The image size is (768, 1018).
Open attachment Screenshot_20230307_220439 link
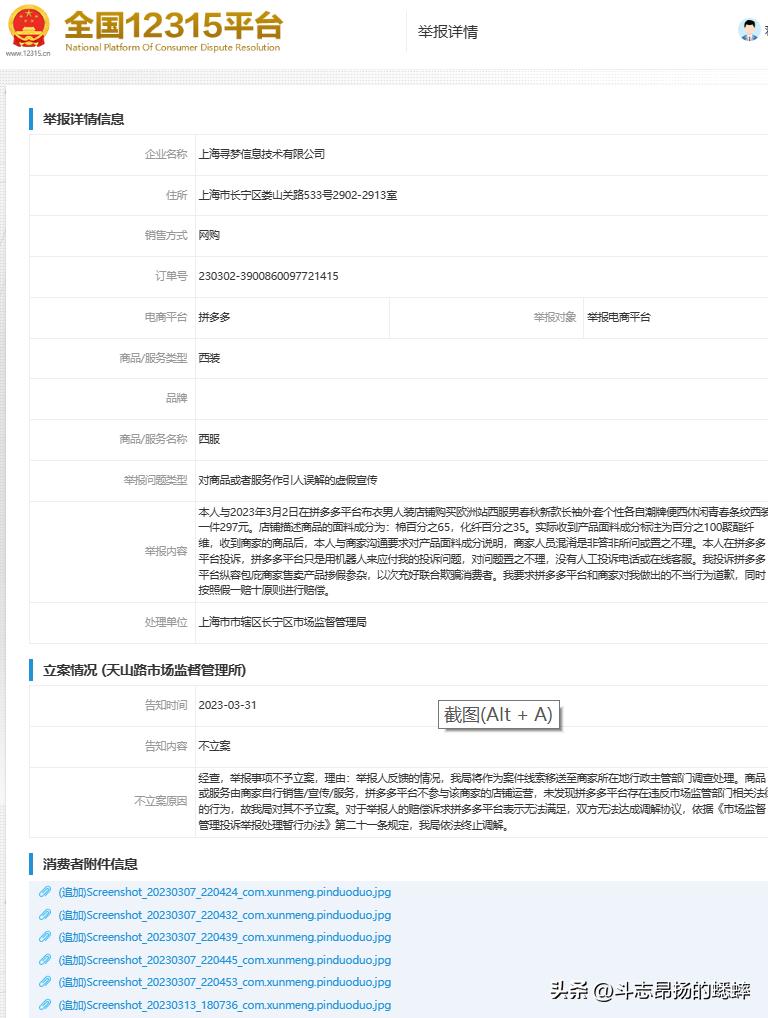click(x=225, y=937)
